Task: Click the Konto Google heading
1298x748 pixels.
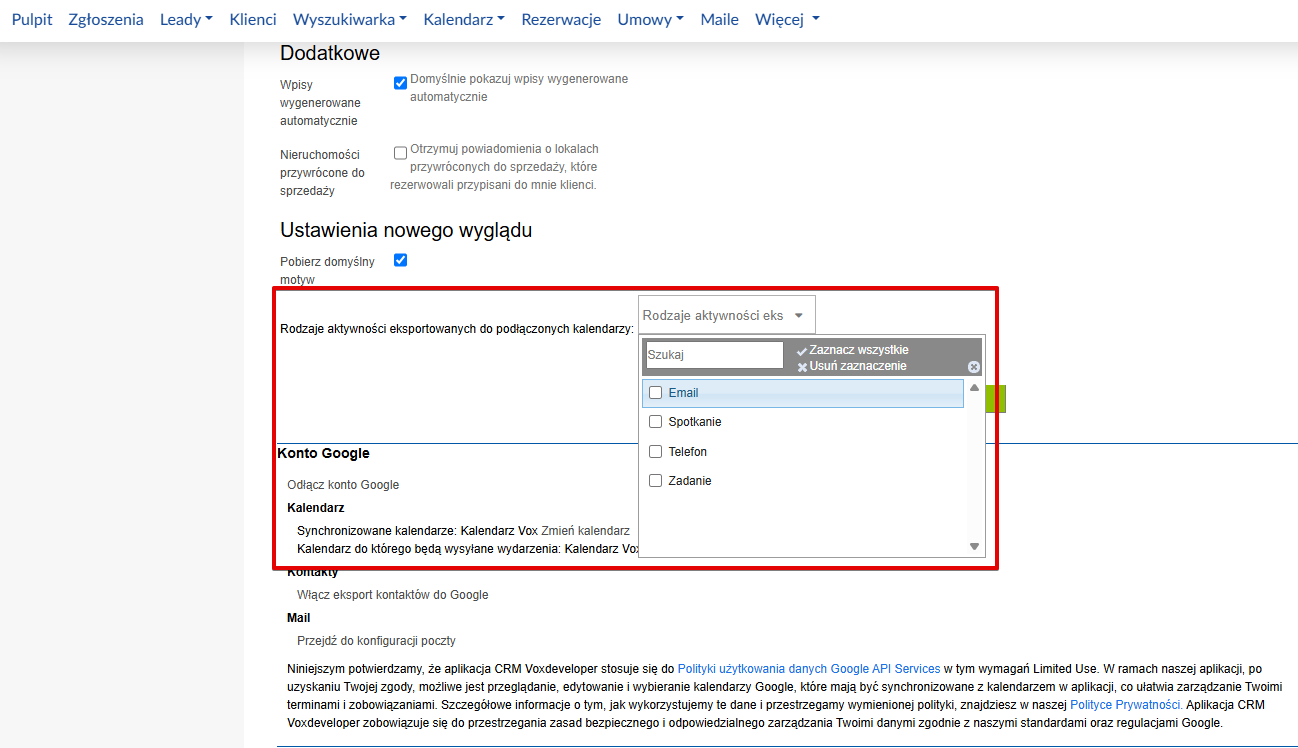Action: (323, 454)
